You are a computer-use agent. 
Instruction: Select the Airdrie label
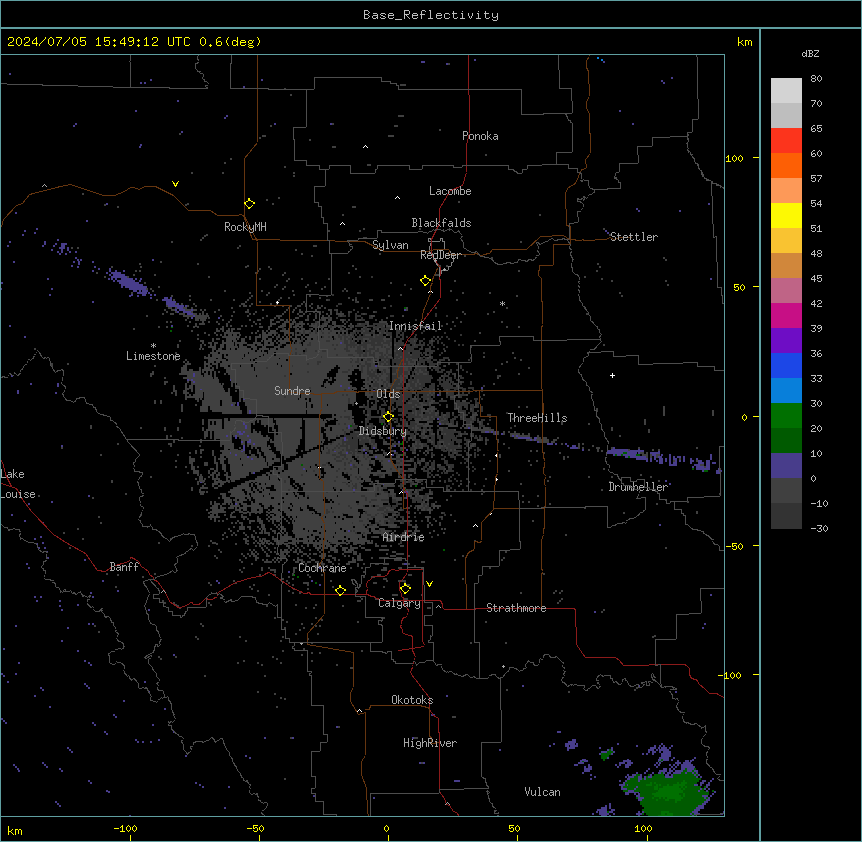(x=404, y=537)
